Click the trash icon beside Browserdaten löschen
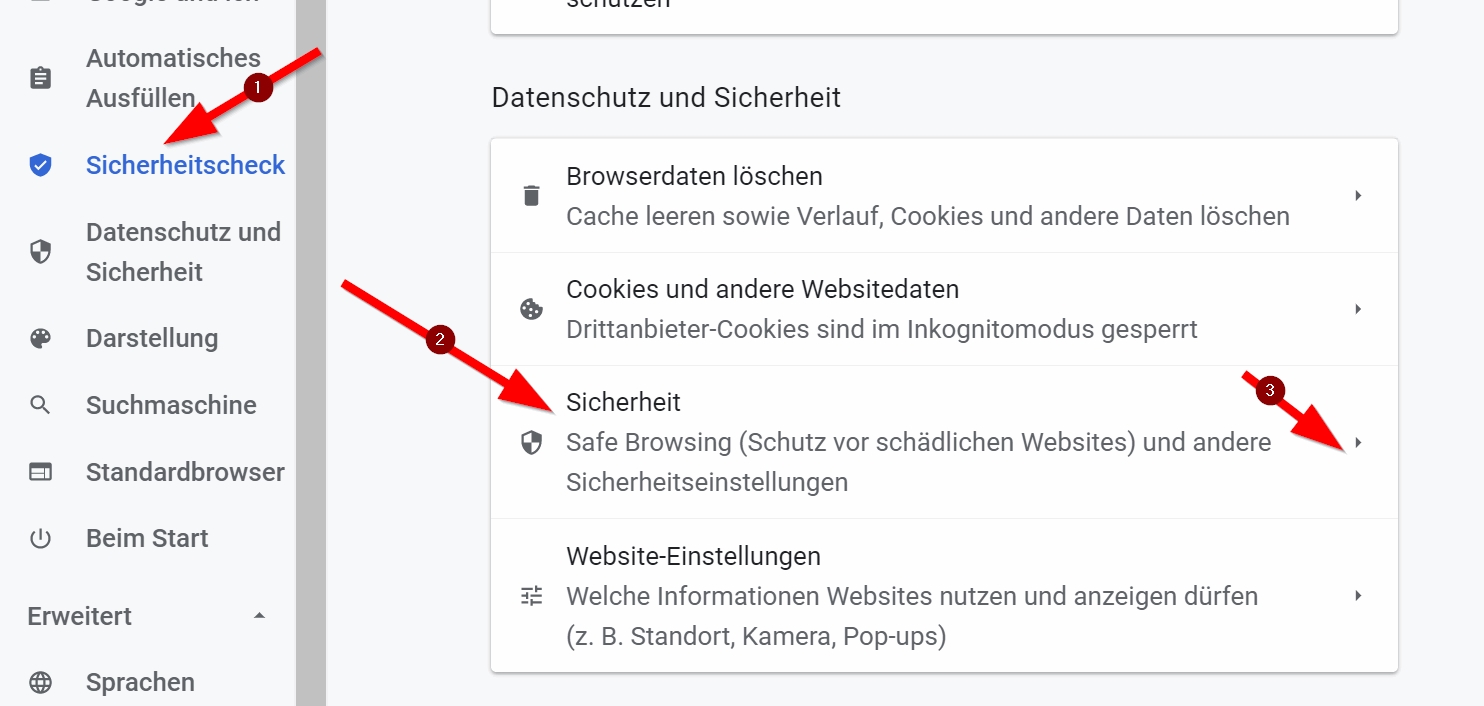1484x706 pixels. point(531,196)
